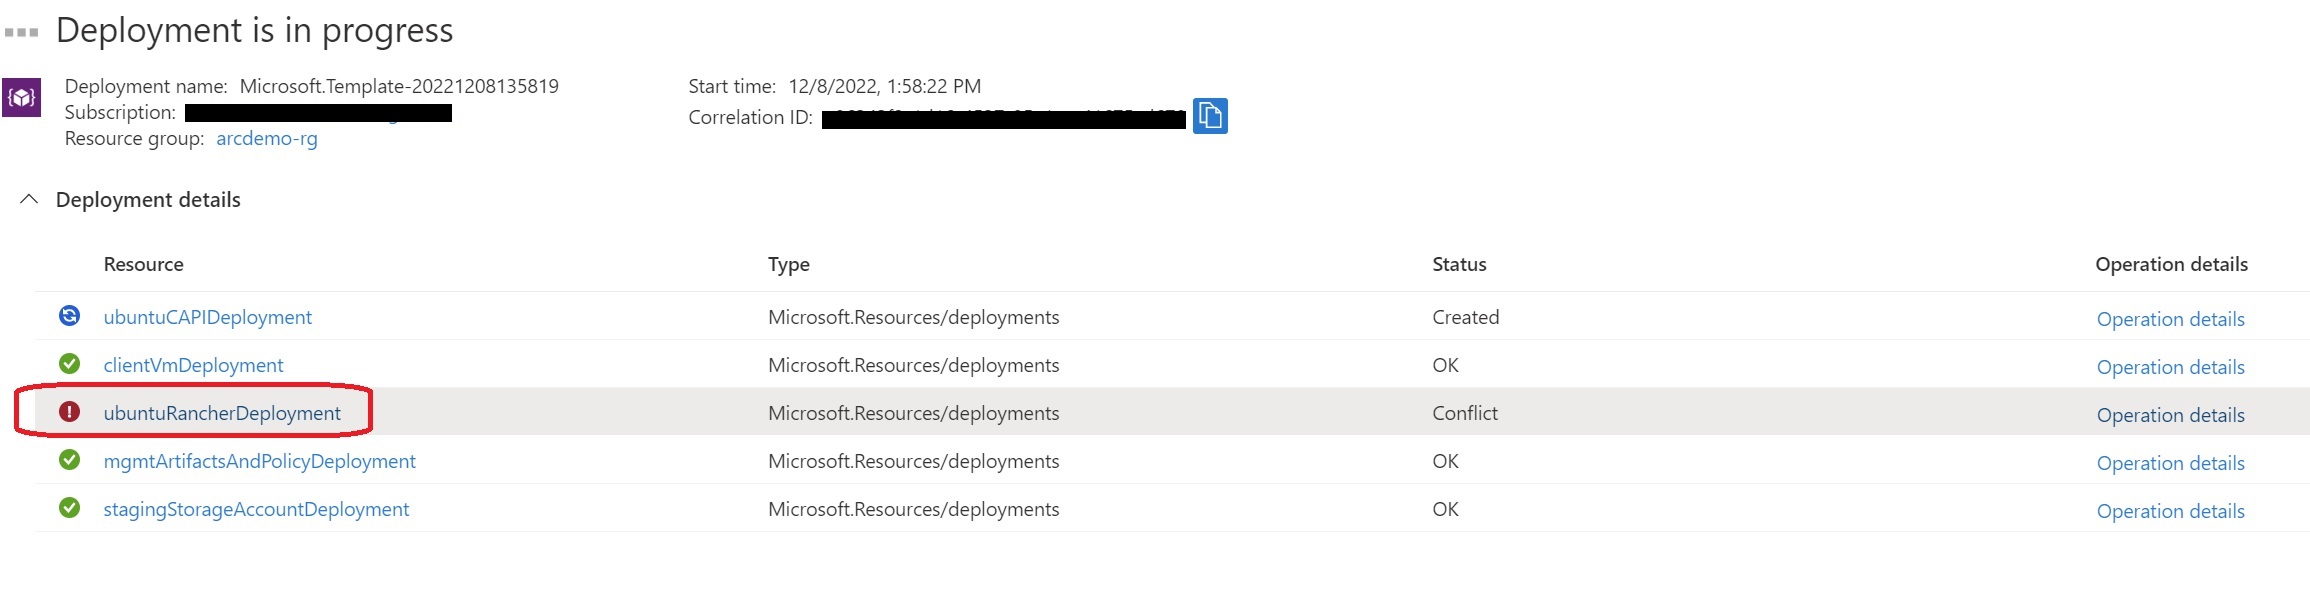Select the start time 12/8/2022, 1:58:22 PM
The width and height of the screenshot is (2310, 595).
(884, 86)
